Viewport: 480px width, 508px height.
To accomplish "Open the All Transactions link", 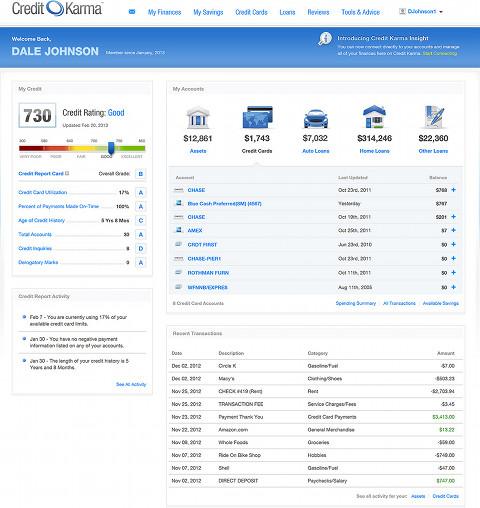I will (x=399, y=303).
